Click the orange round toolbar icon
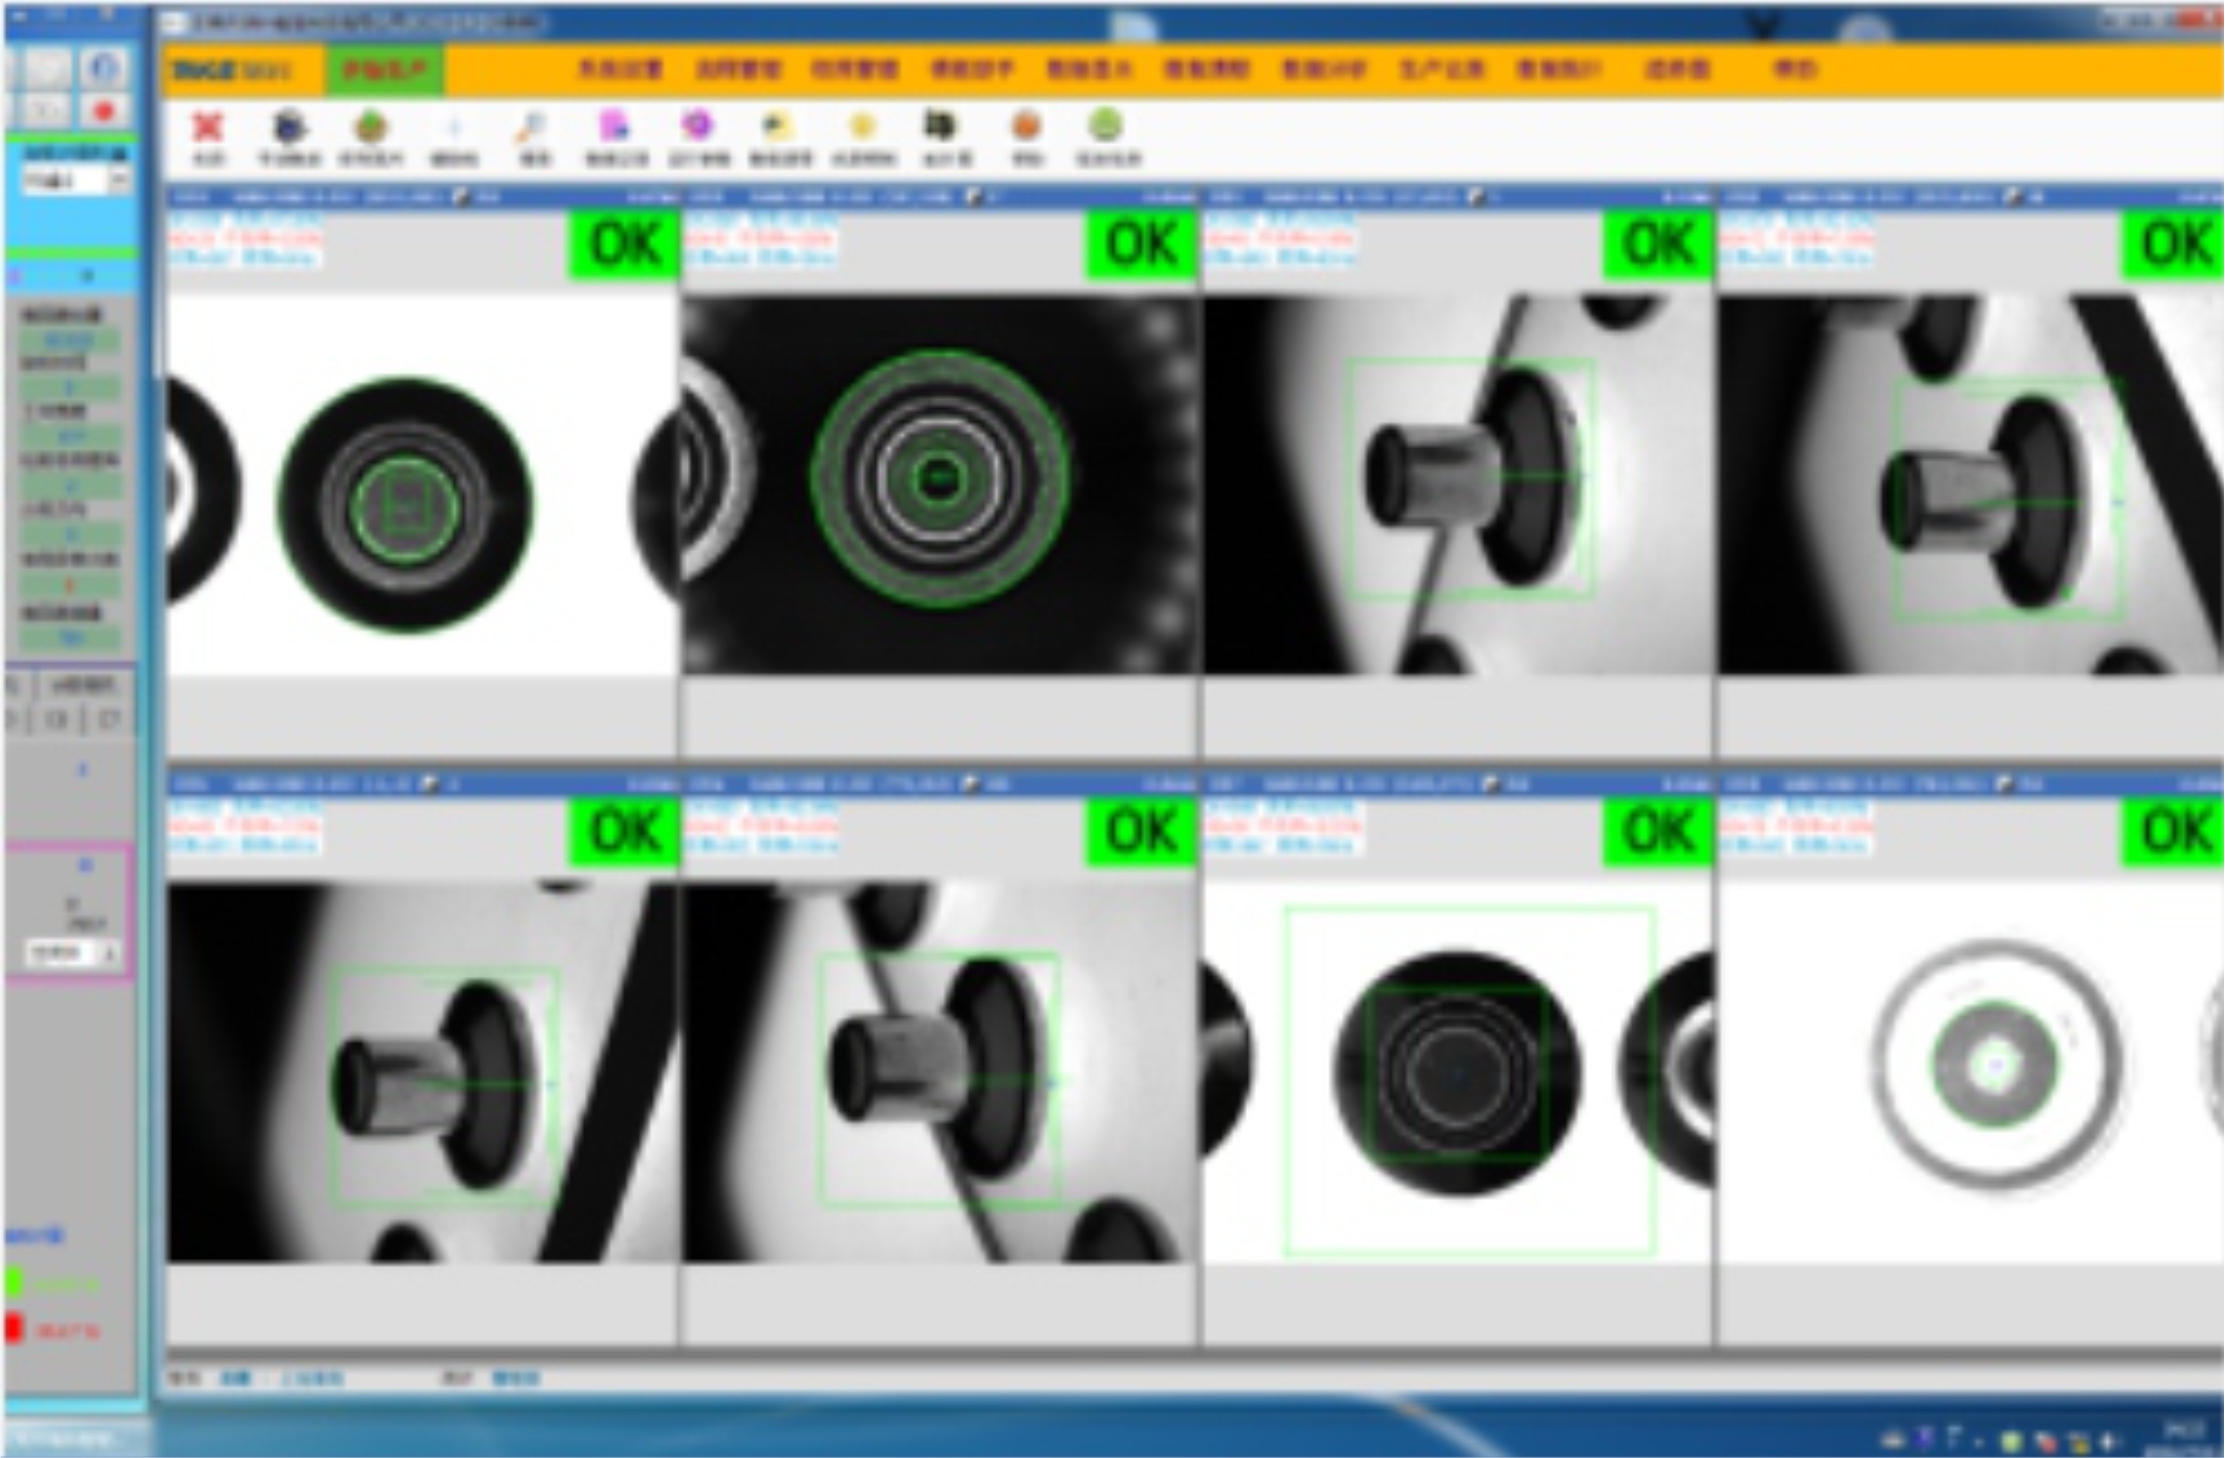Screen dimensions: 2225x1458 click(x=1027, y=127)
